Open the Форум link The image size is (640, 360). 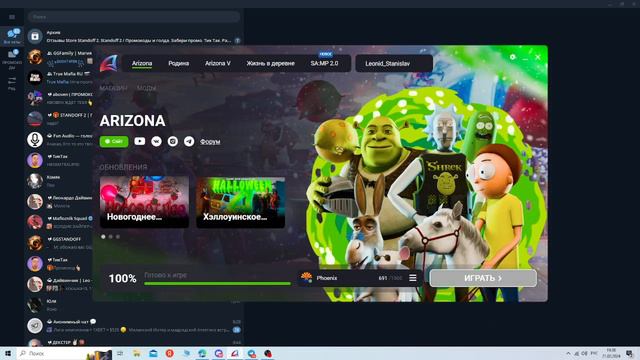(x=210, y=142)
